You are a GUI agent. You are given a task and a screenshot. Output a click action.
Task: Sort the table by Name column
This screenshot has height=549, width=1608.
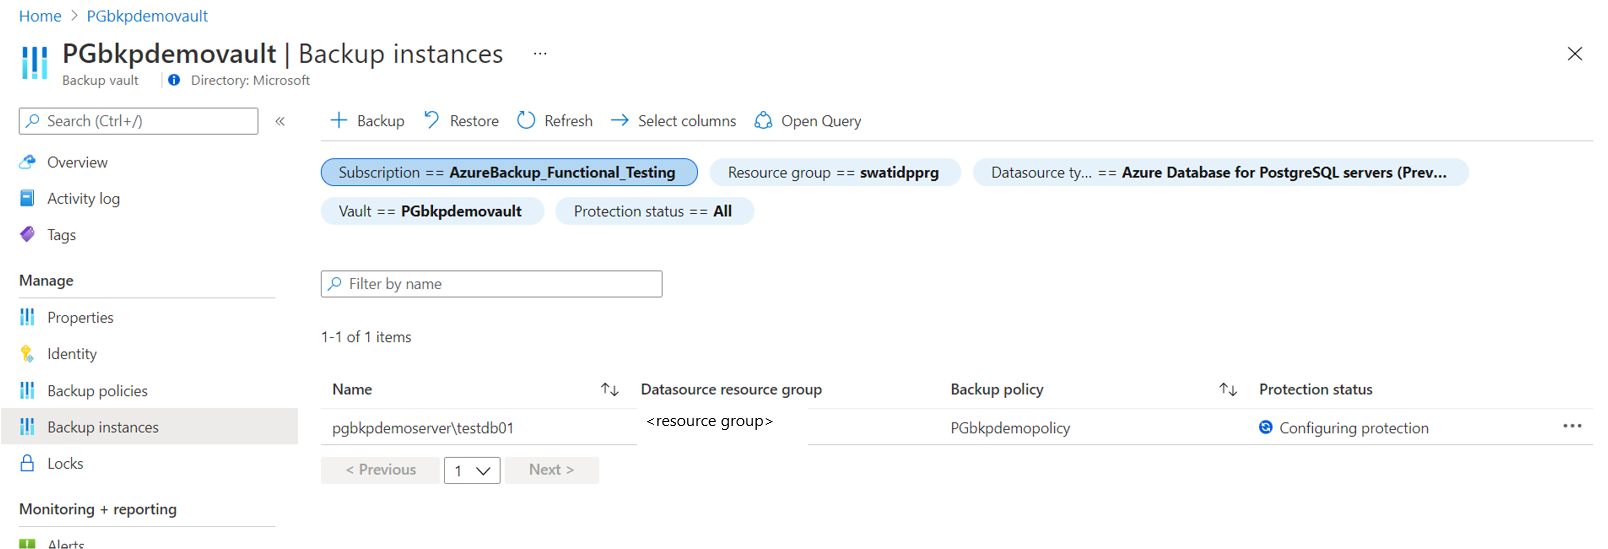pyautogui.click(x=609, y=390)
